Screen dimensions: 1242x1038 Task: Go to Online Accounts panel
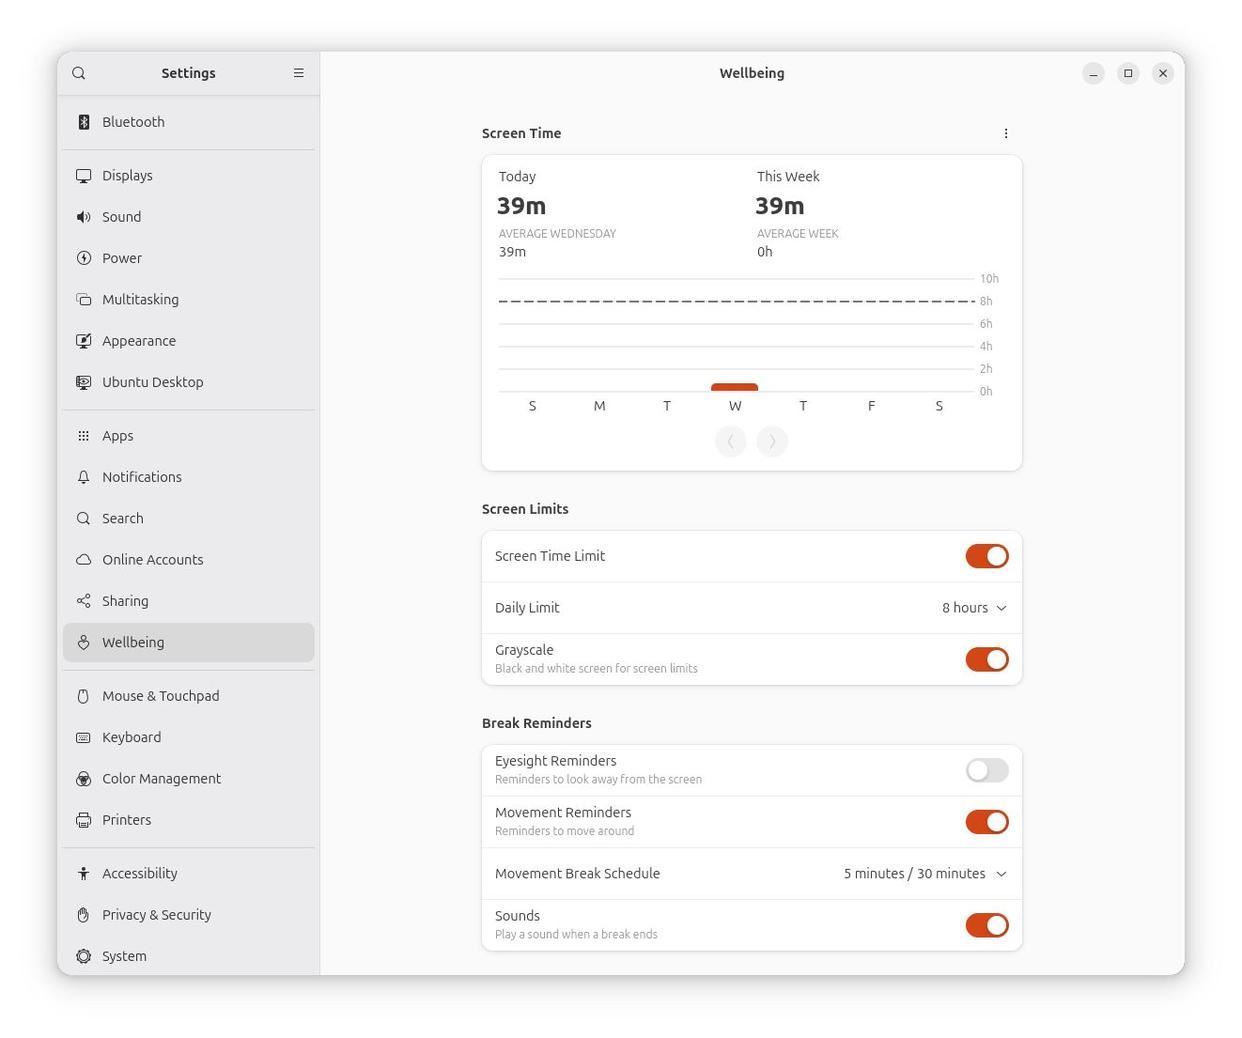[189, 560]
